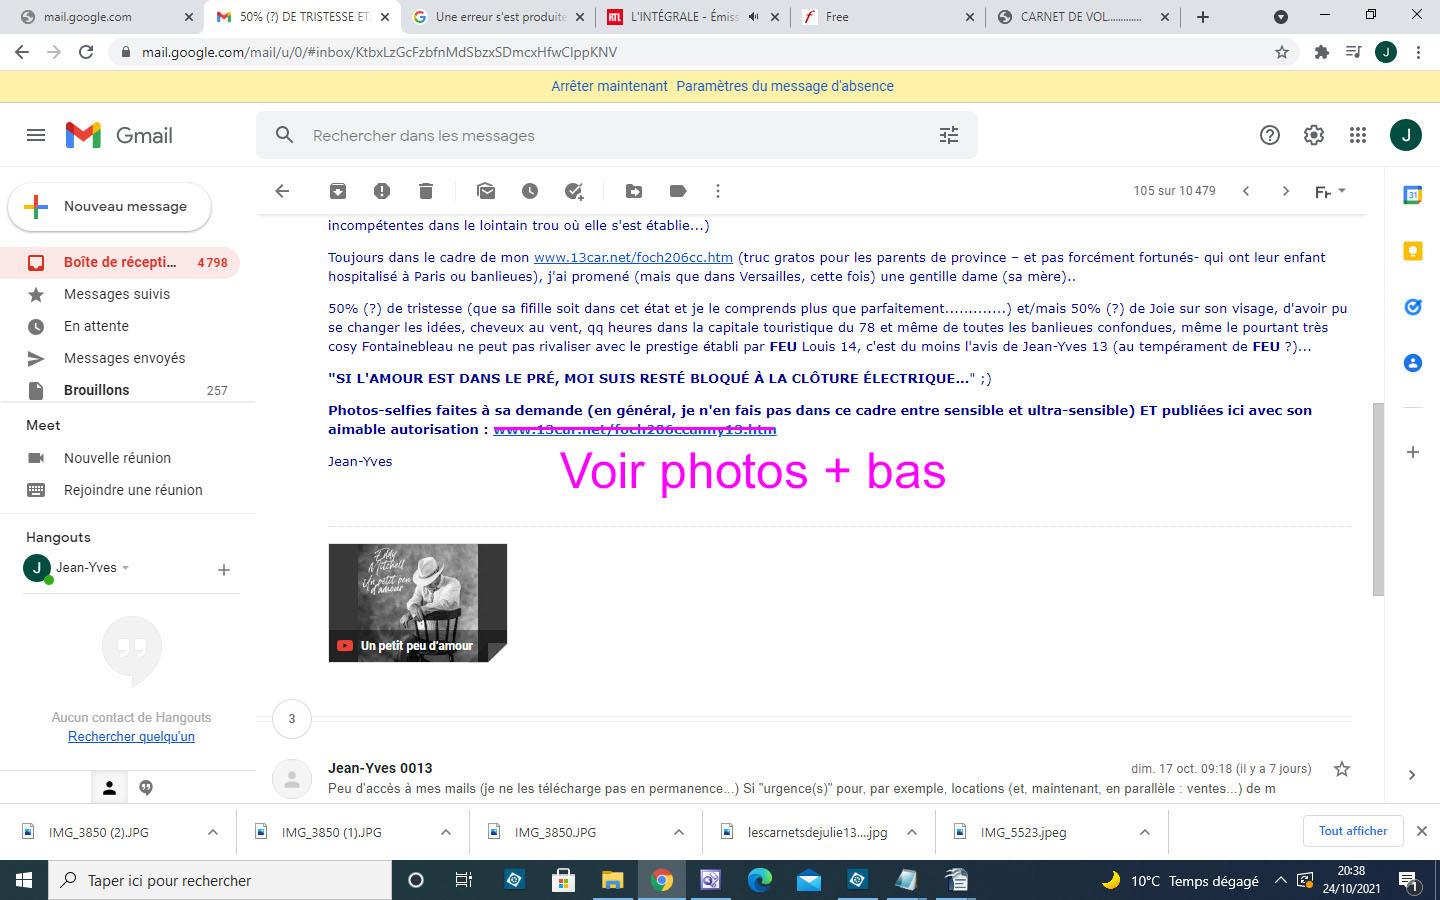Click Arrêter maintenant link
This screenshot has height=900, width=1440.
coord(609,86)
